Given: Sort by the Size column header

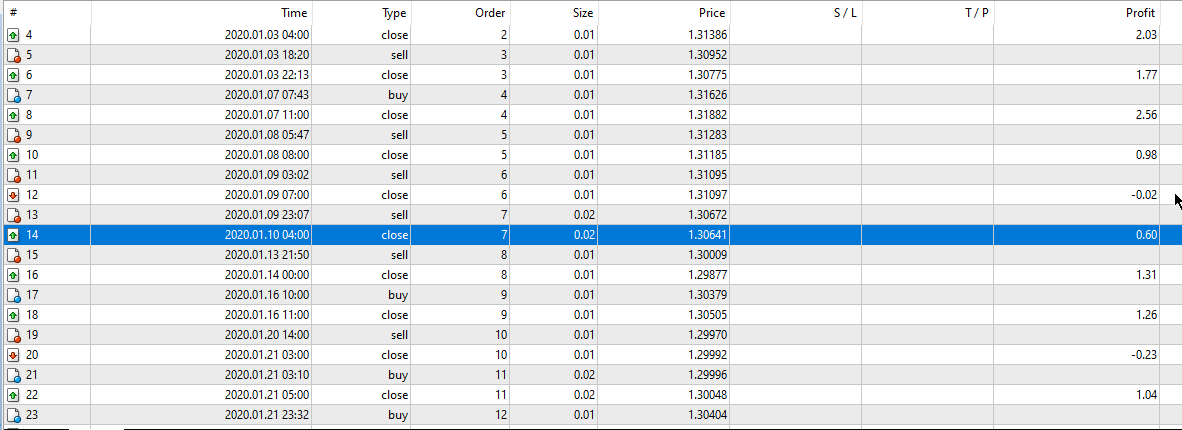Looking at the screenshot, I should 553,13.
